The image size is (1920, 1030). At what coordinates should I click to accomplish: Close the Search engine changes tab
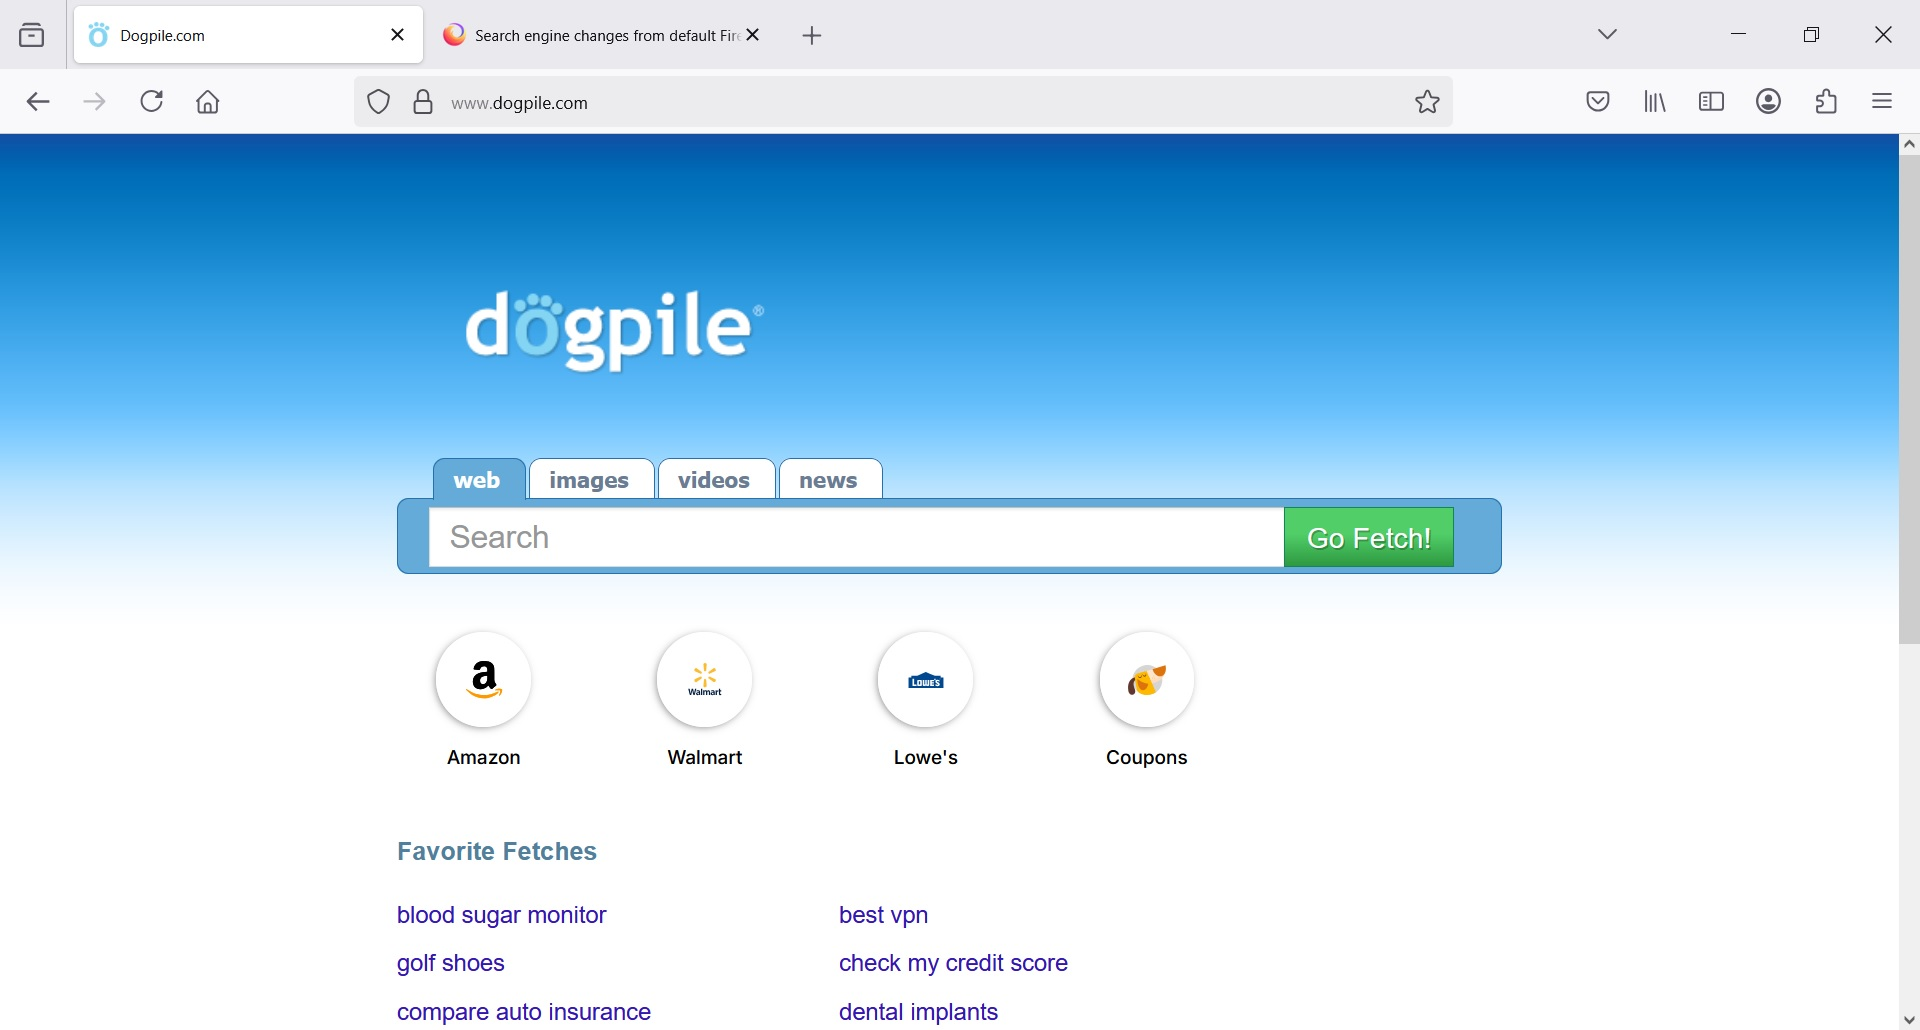[x=755, y=36]
